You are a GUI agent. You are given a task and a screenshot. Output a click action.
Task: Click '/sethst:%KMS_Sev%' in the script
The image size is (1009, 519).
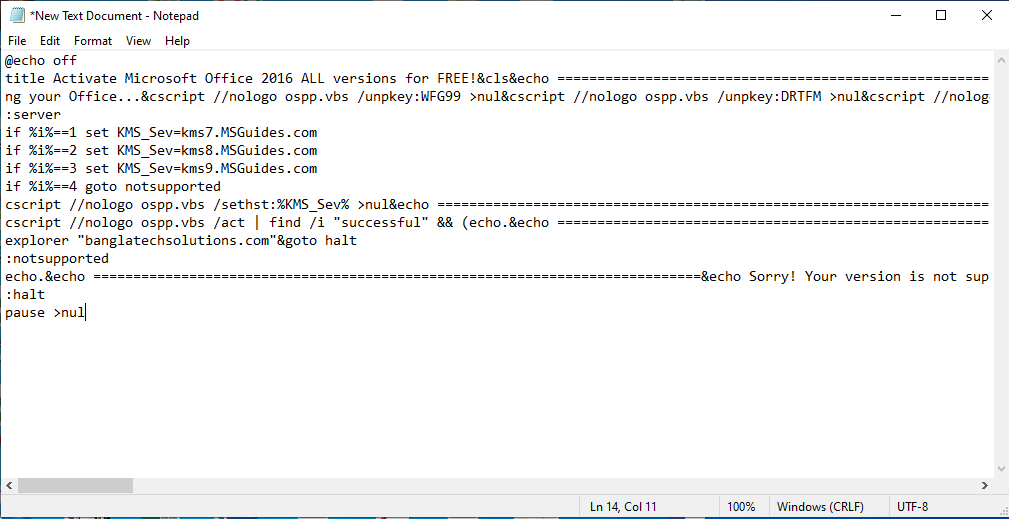pyautogui.click(x=281, y=205)
